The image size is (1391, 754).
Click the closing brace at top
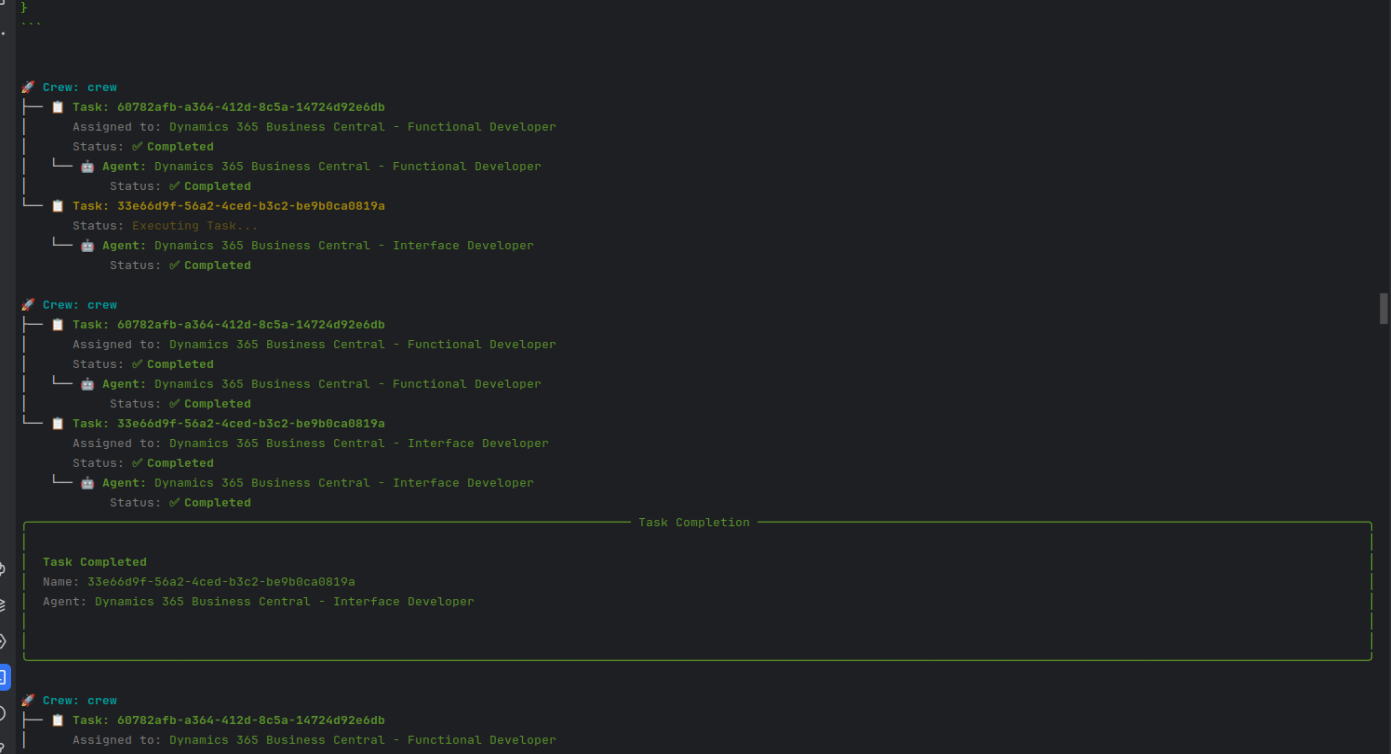24,6
